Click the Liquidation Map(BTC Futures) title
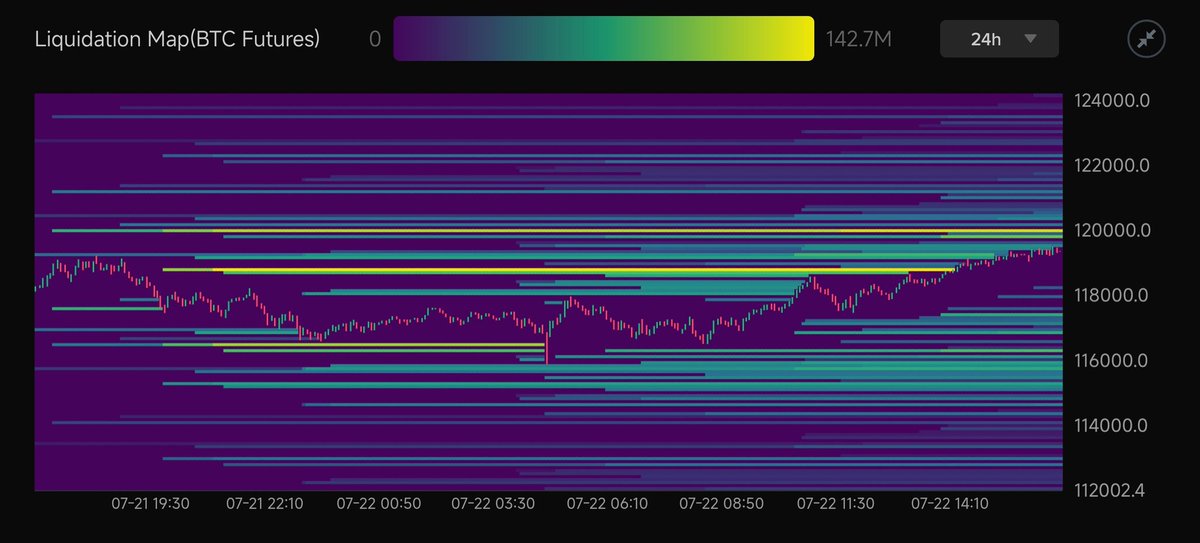Image resolution: width=1200 pixels, height=543 pixels. (x=177, y=40)
